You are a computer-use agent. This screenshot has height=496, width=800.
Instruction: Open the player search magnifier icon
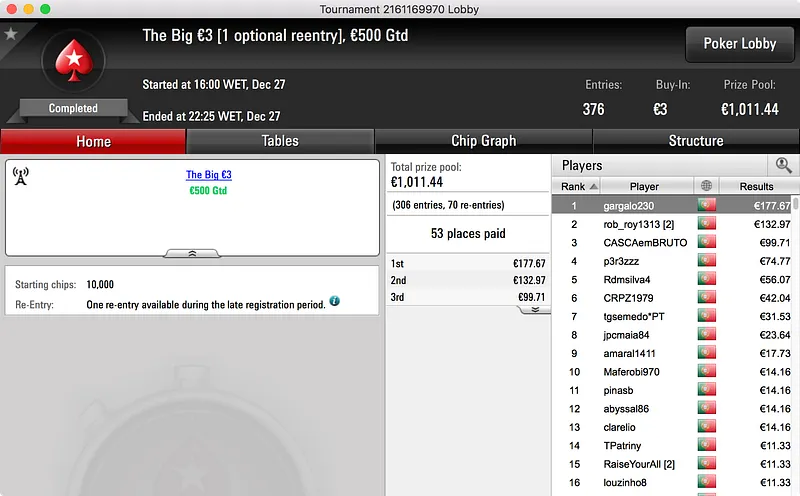point(783,165)
